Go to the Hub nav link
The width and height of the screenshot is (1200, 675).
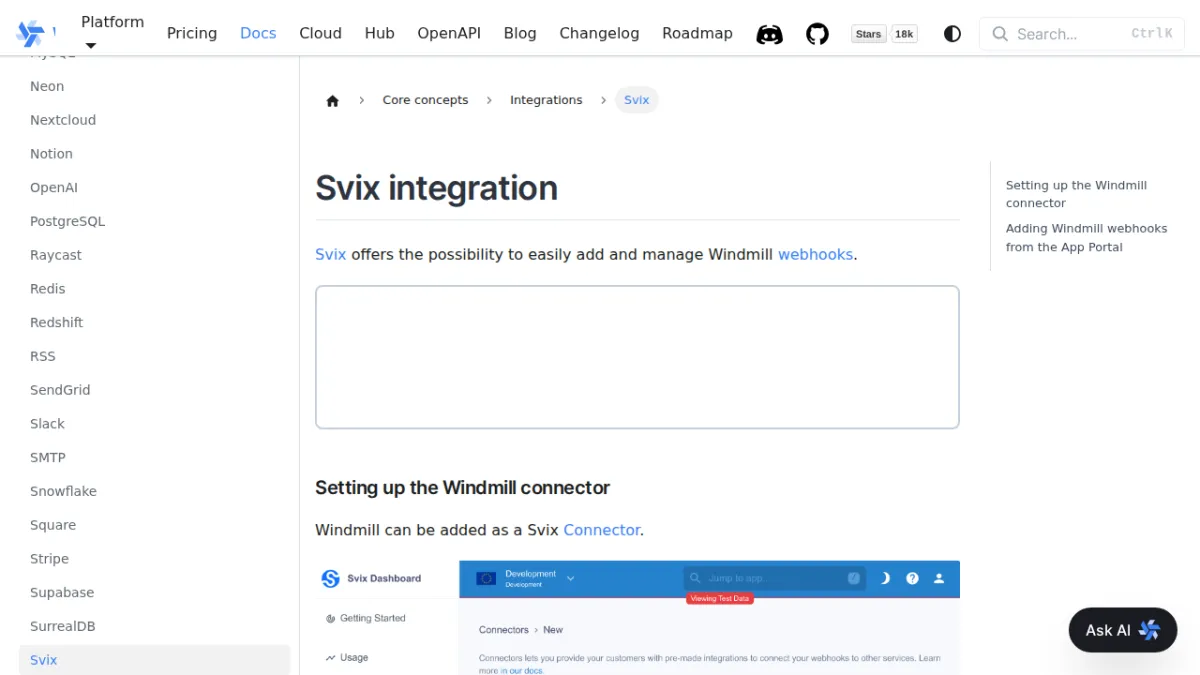click(379, 33)
